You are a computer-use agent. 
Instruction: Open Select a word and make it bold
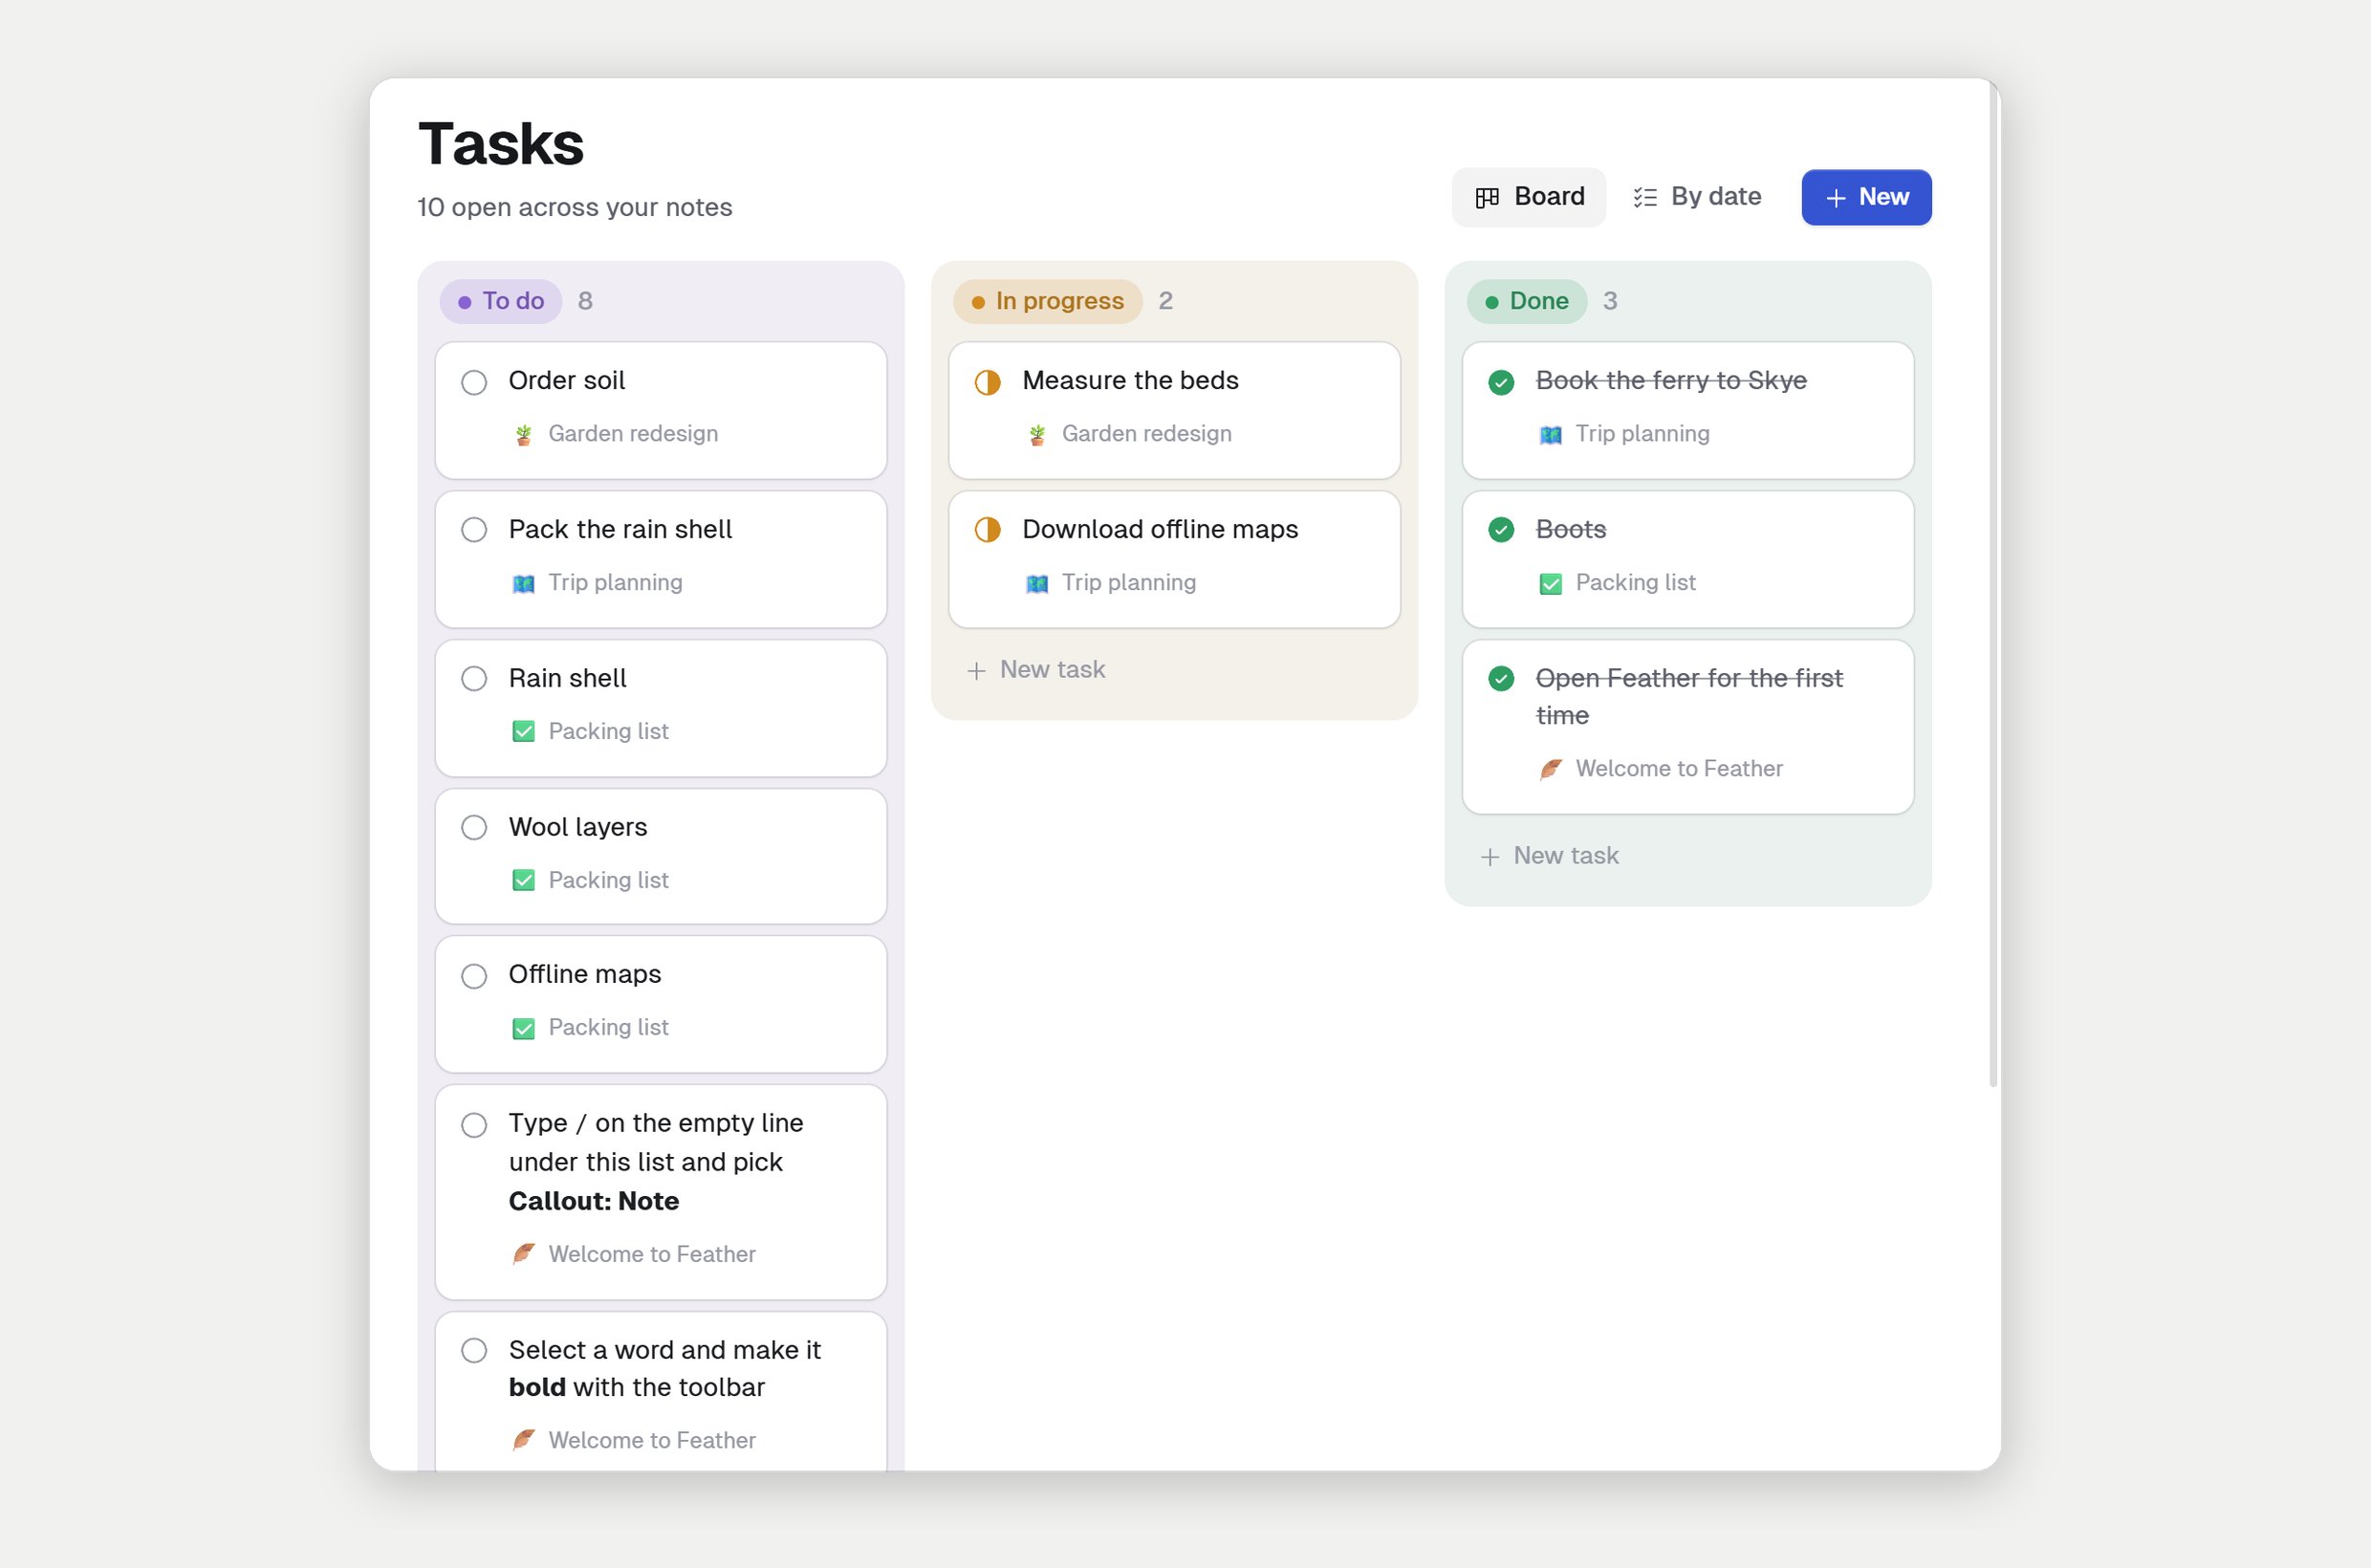pyautogui.click(x=664, y=1369)
